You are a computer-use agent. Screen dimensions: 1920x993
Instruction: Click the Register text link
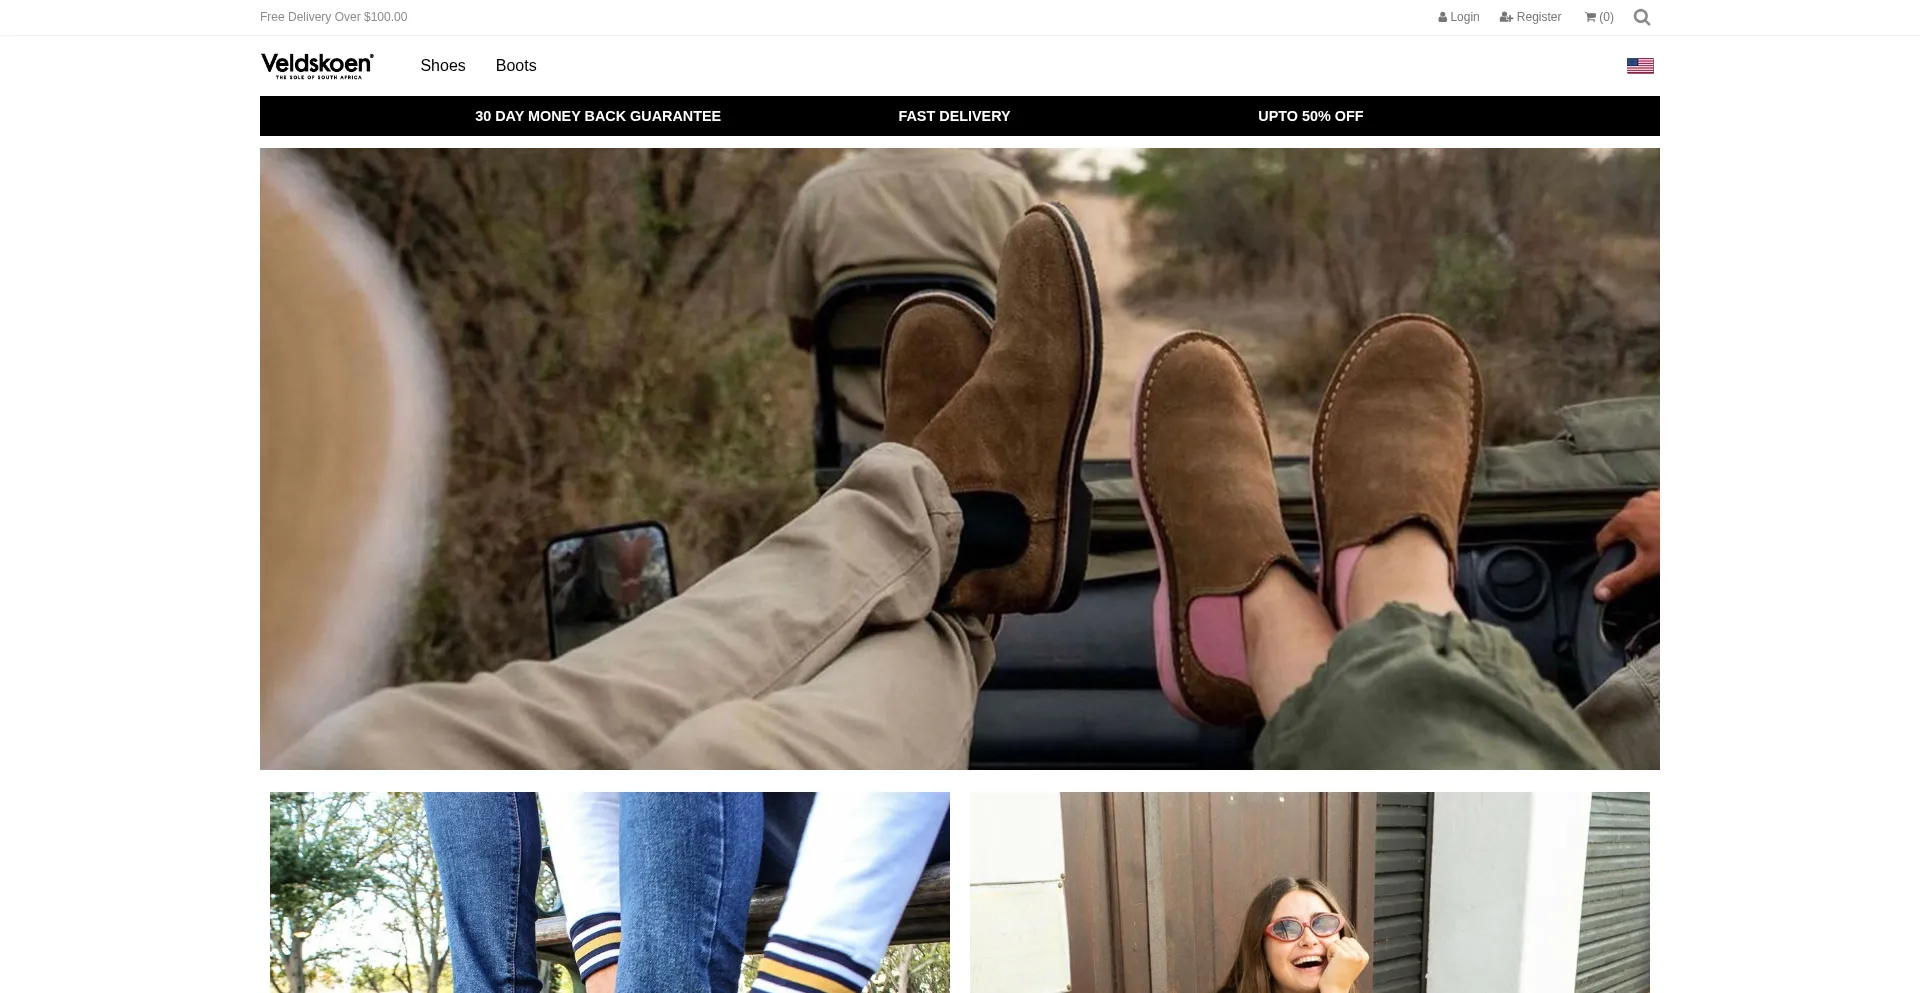pos(1538,17)
